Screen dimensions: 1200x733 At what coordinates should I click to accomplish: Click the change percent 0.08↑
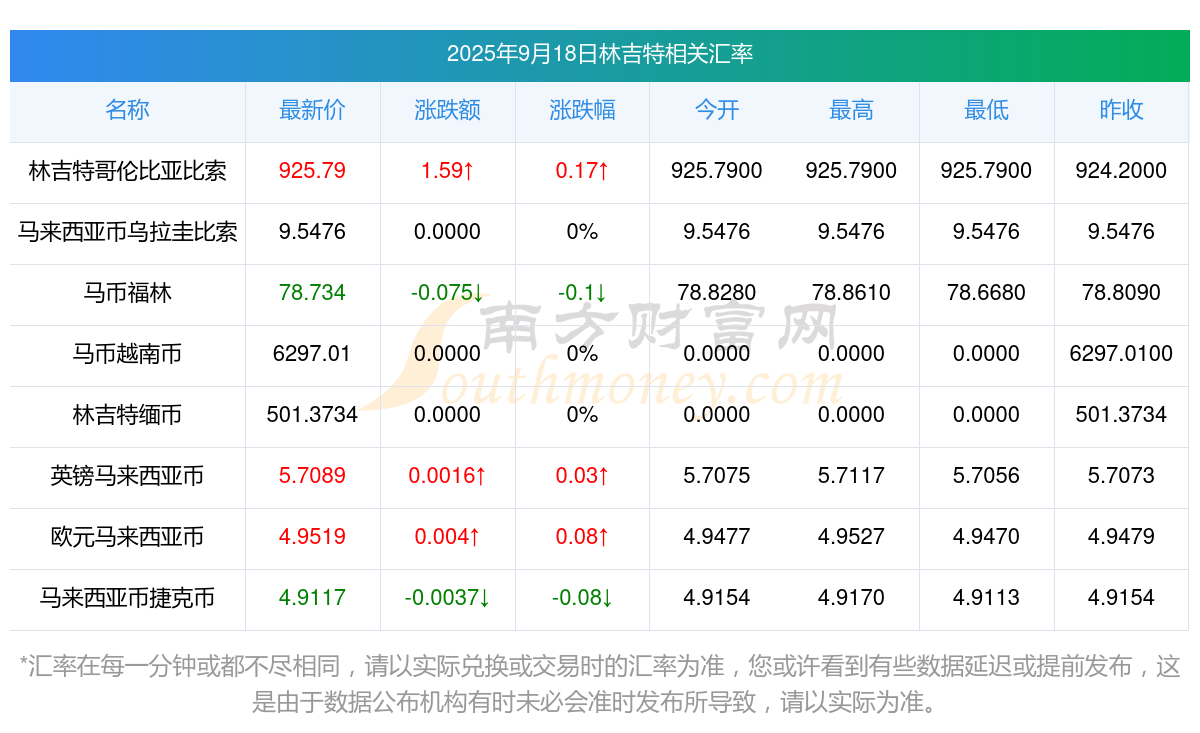click(x=582, y=537)
